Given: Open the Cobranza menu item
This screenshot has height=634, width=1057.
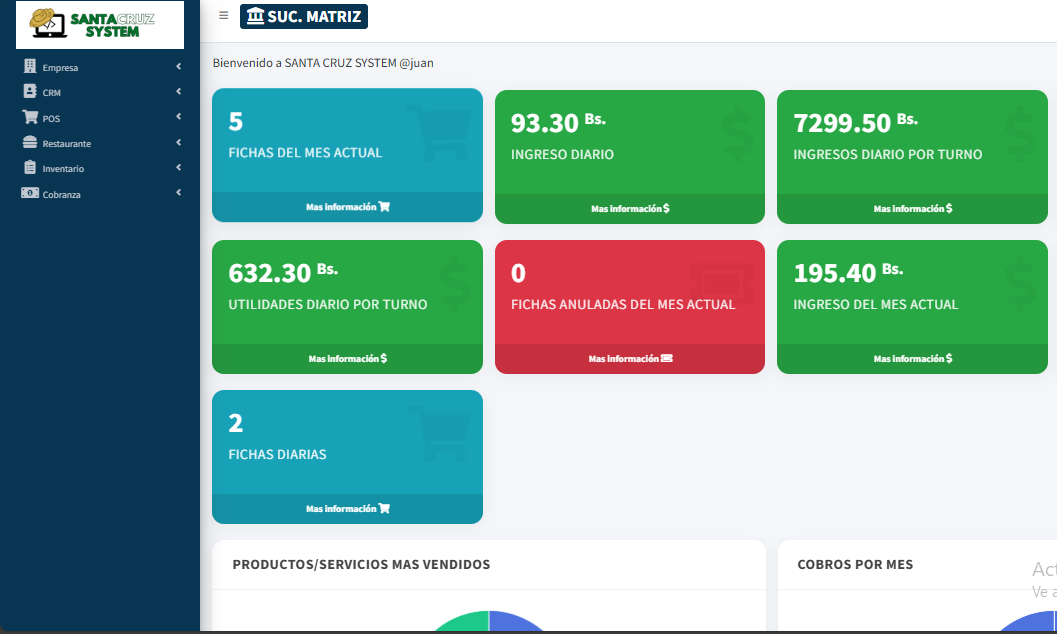Looking at the screenshot, I should point(101,193).
